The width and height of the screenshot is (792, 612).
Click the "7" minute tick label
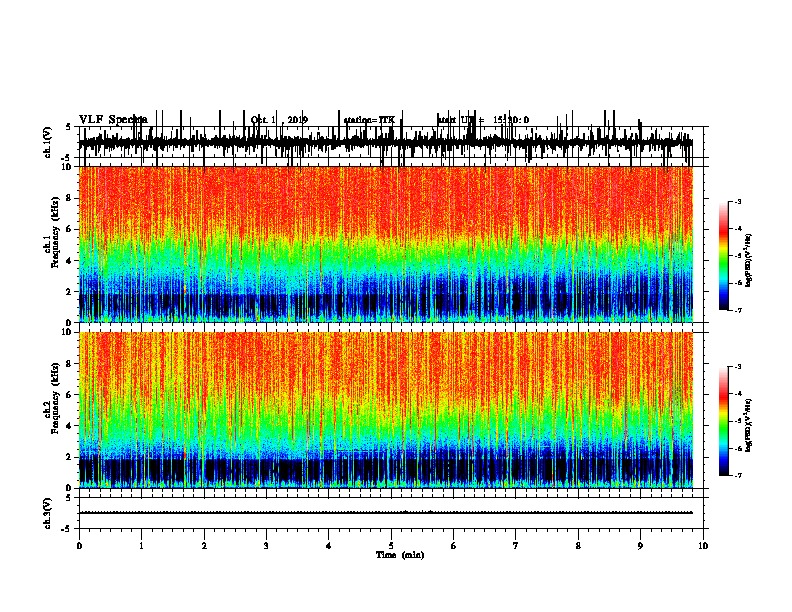click(516, 546)
